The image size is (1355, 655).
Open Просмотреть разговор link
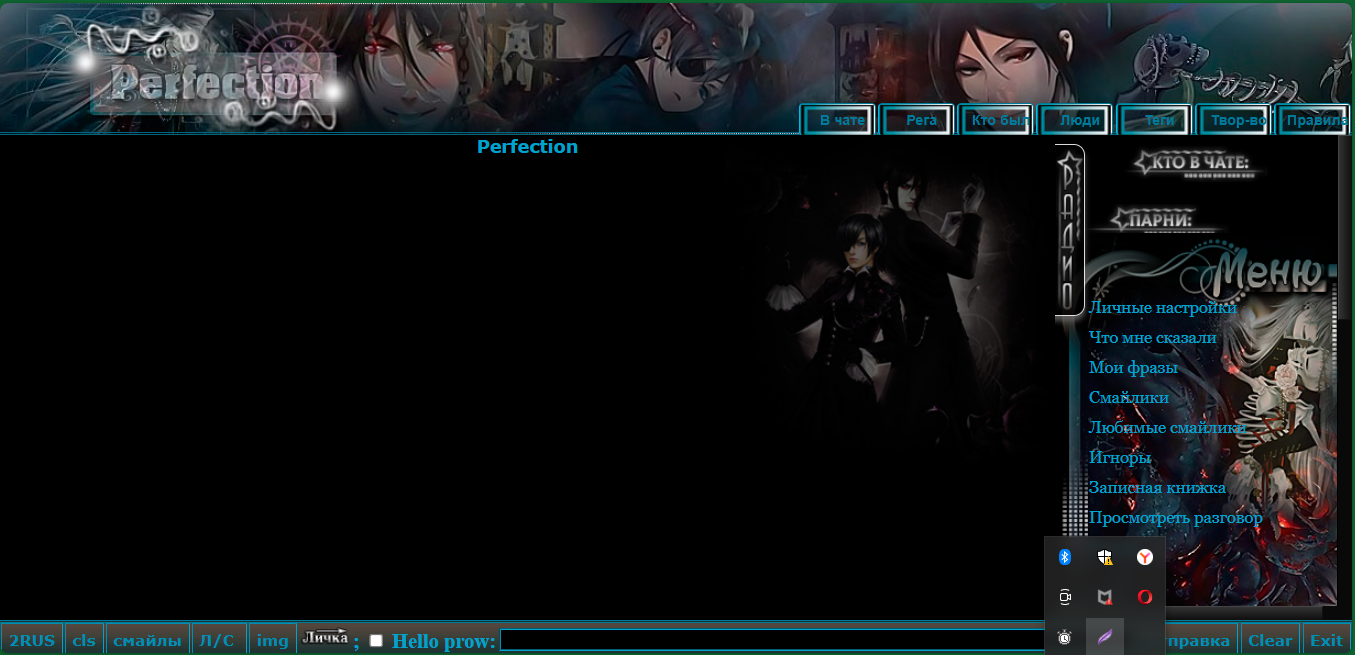click(1175, 518)
